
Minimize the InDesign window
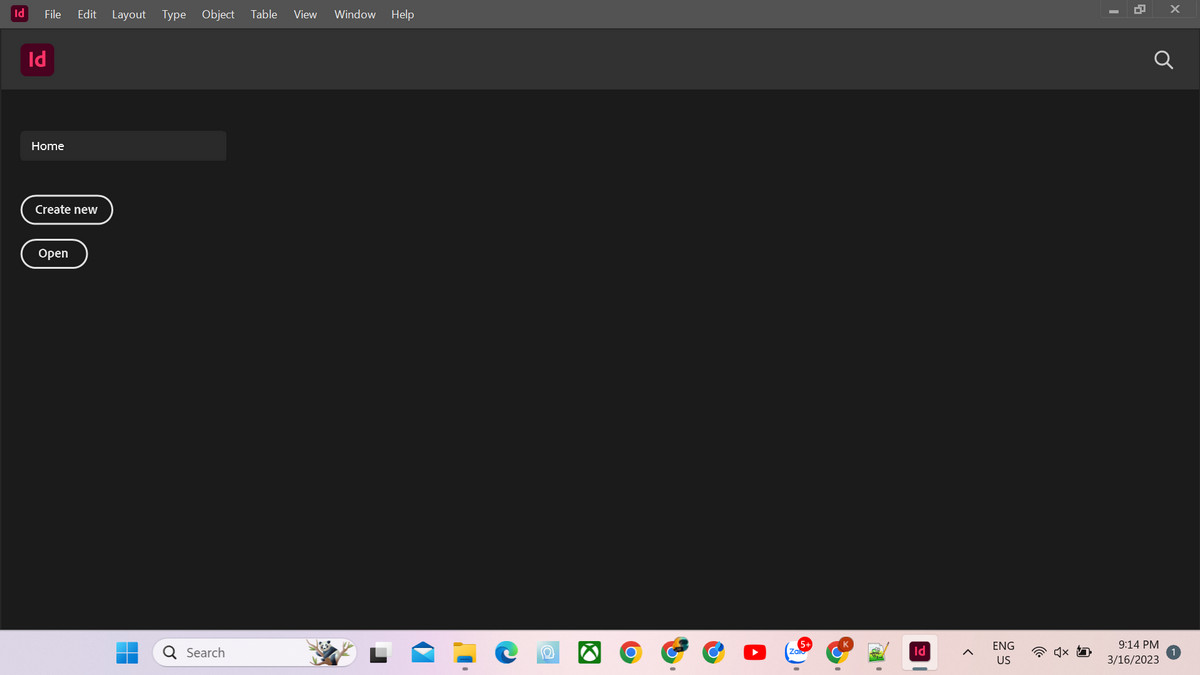pos(1113,10)
